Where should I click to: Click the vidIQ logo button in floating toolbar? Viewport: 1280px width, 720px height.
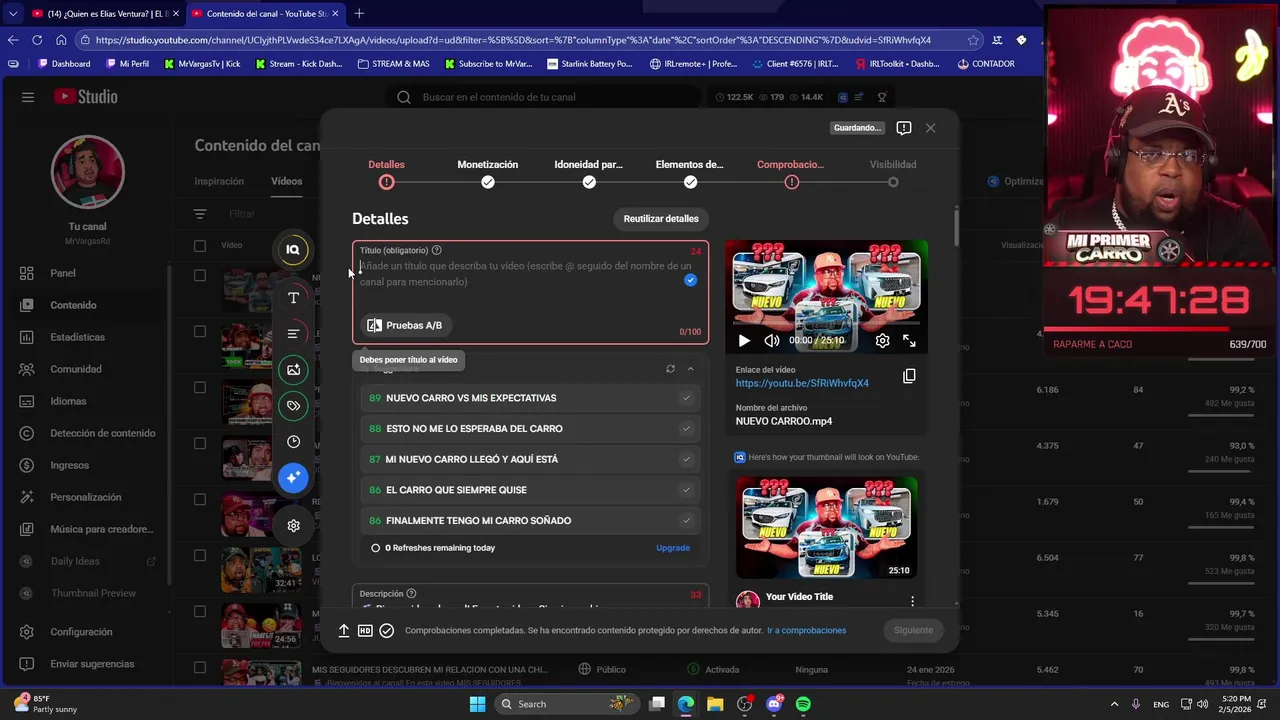click(x=293, y=250)
